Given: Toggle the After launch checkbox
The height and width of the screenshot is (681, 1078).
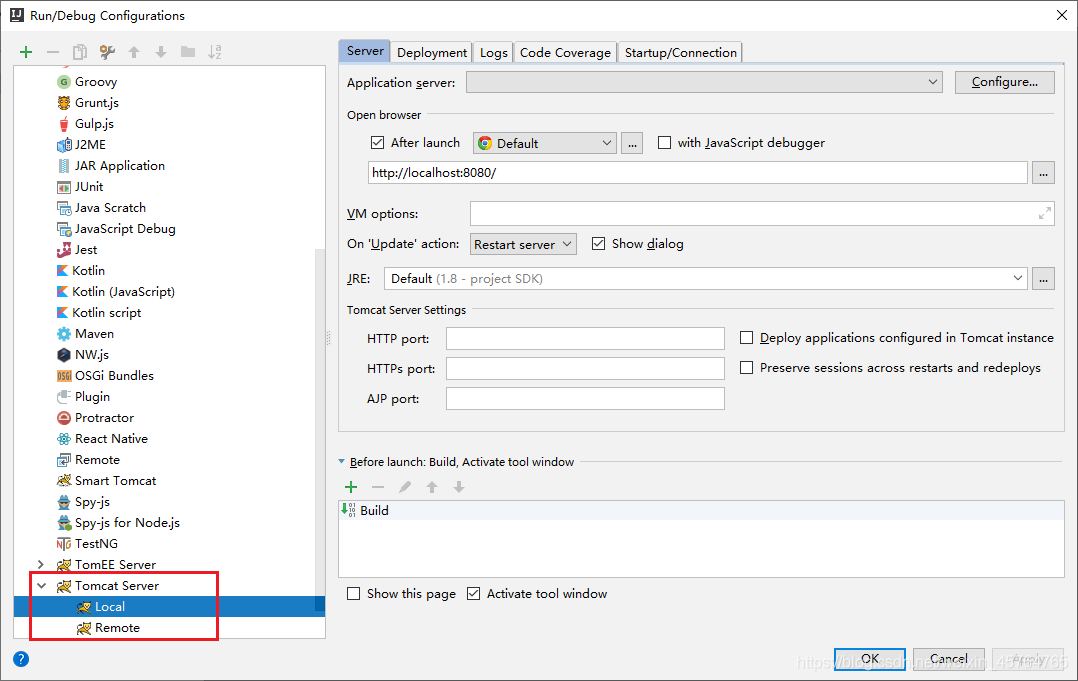Looking at the screenshot, I should pyautogui.click(x=377, y=142).
